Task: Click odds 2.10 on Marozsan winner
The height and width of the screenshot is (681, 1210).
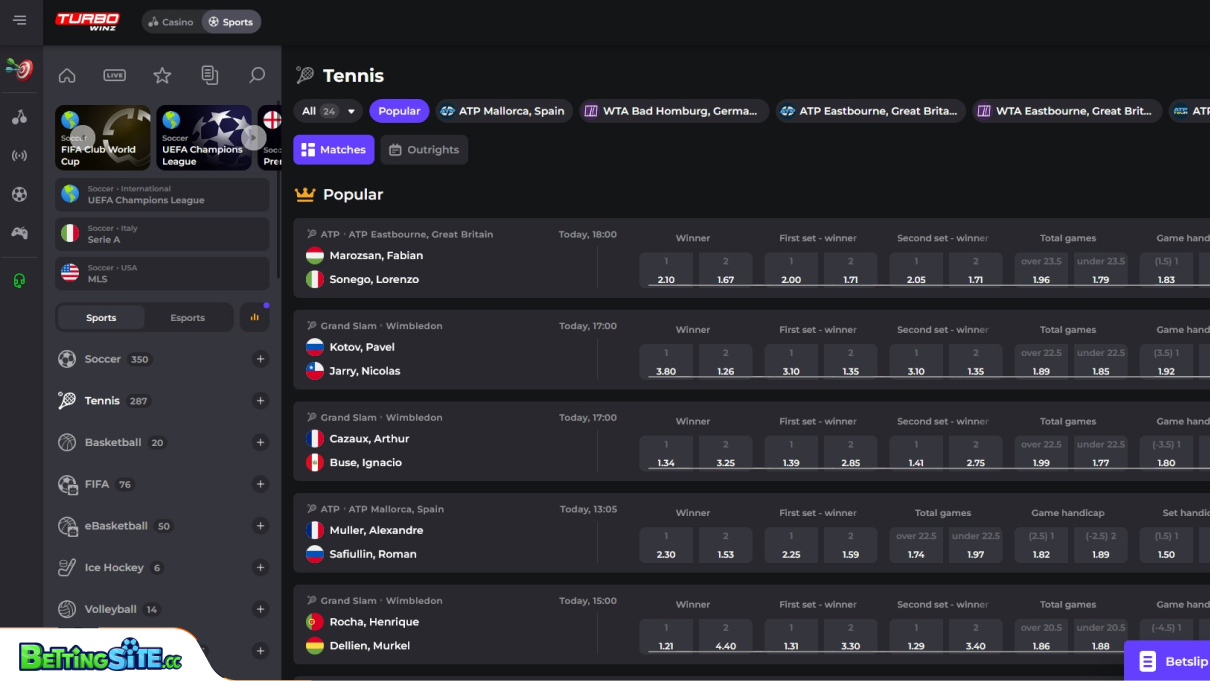Action: click(x=666, y=269)
